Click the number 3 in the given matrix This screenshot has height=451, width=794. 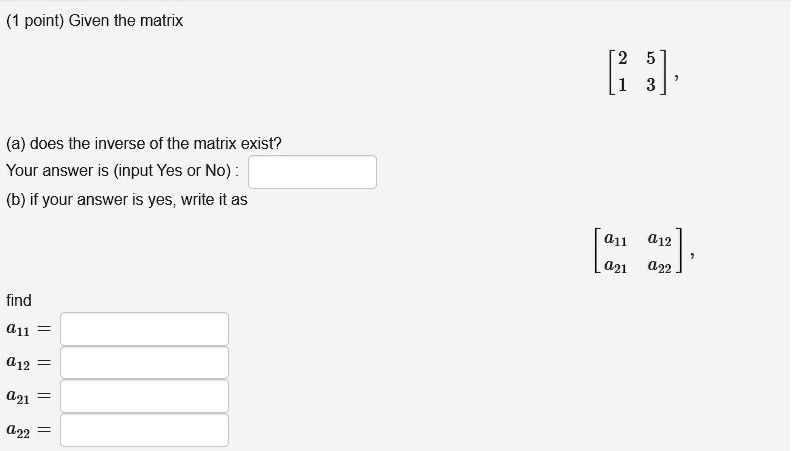coord(651,85)
